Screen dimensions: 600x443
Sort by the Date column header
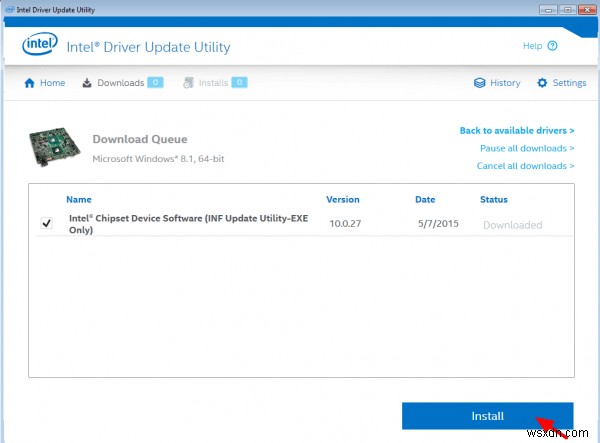[425, 199]
